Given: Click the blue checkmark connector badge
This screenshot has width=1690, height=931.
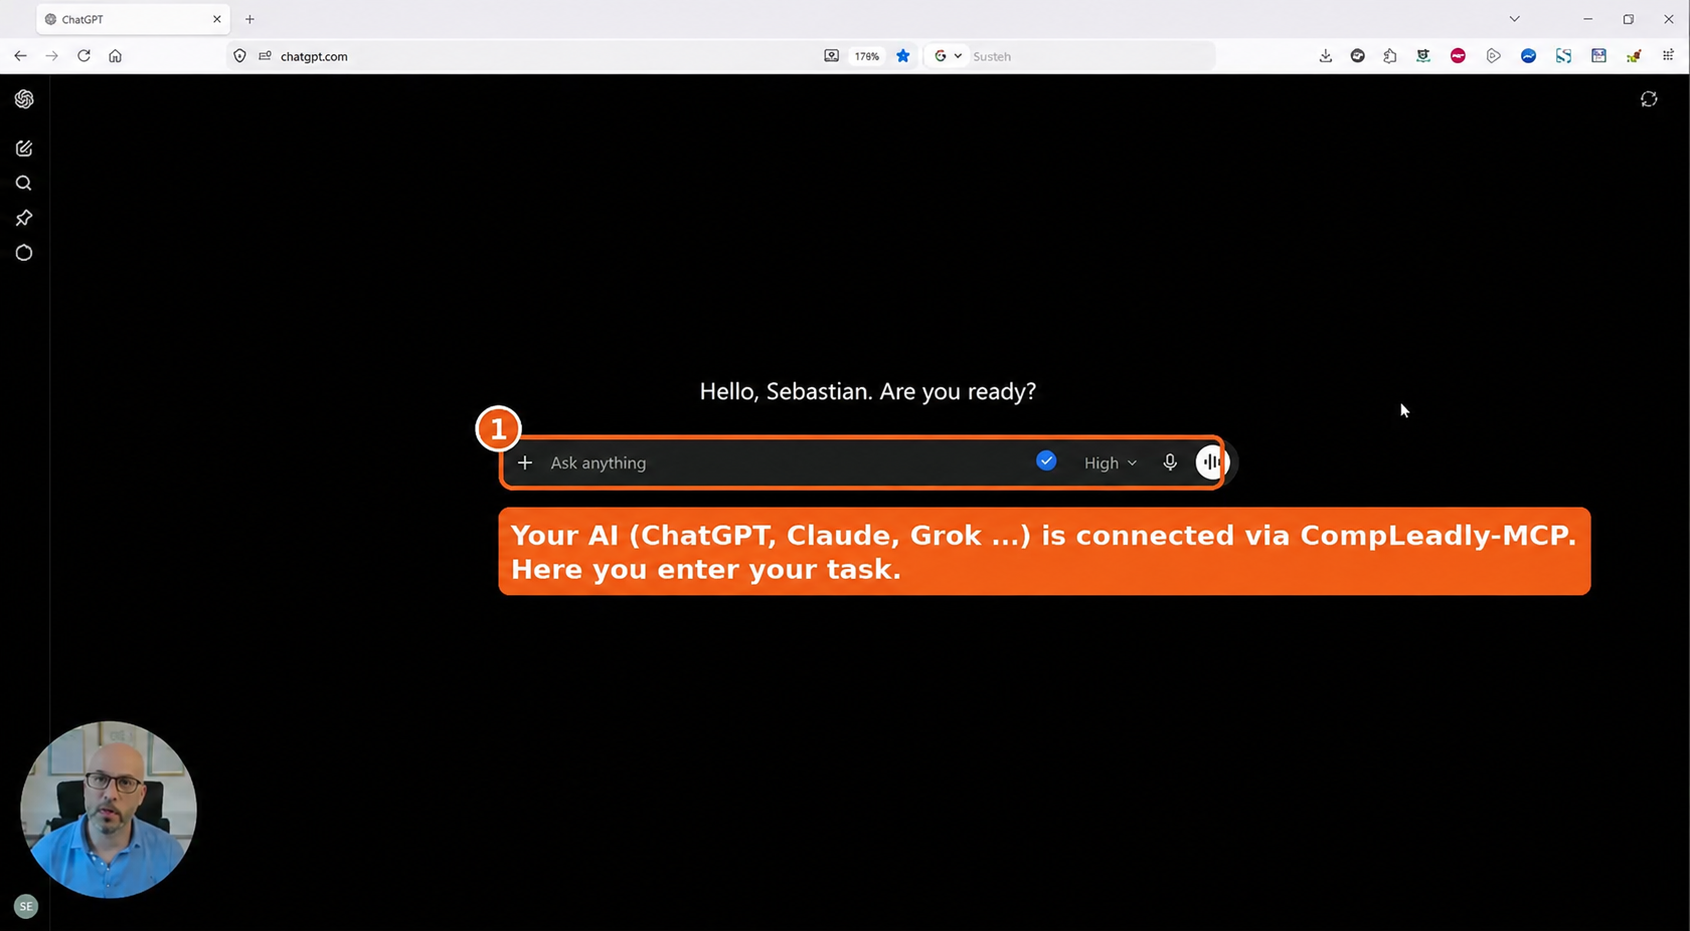Looking at the screenshot, I should 1046,461.
